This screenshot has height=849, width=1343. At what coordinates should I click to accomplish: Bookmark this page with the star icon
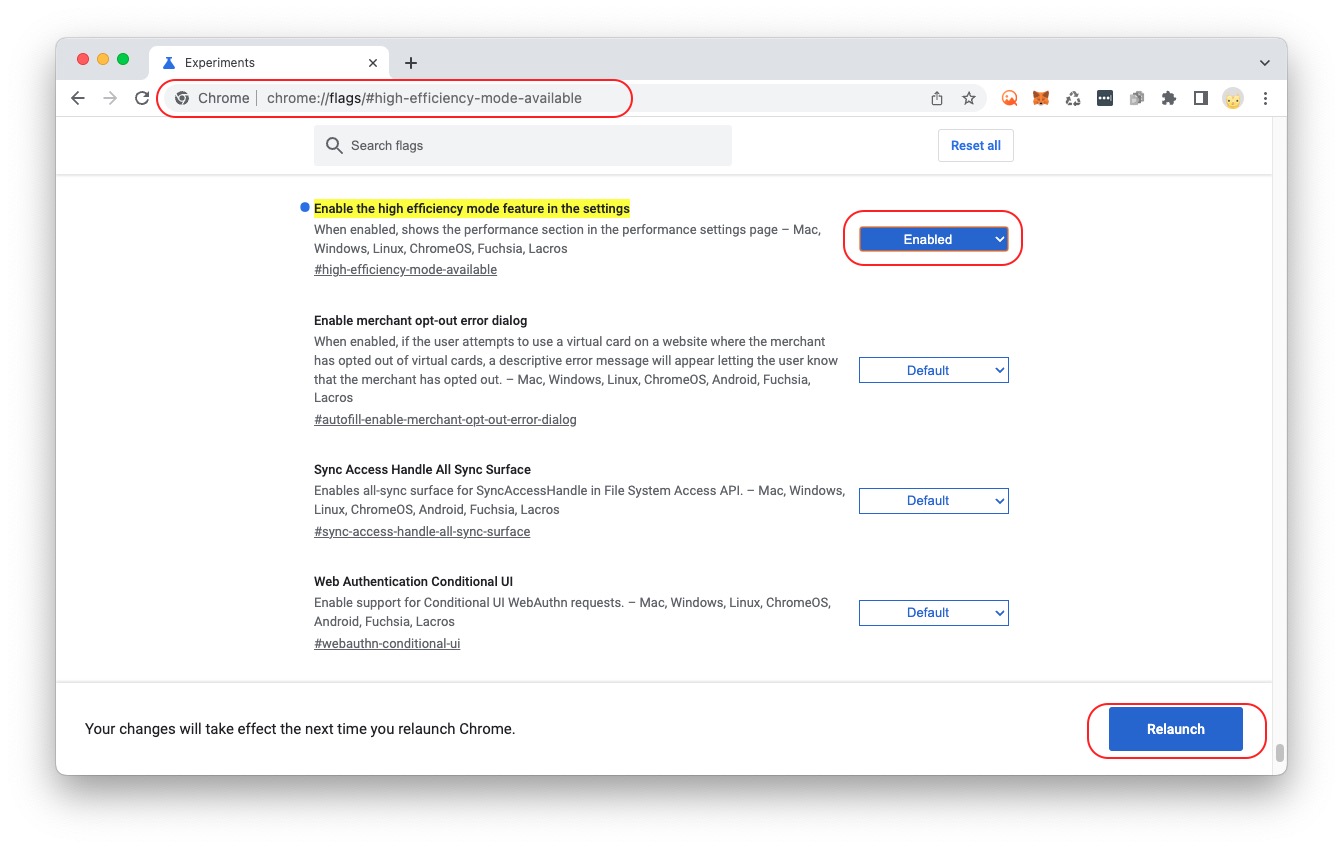coord(968,98)
